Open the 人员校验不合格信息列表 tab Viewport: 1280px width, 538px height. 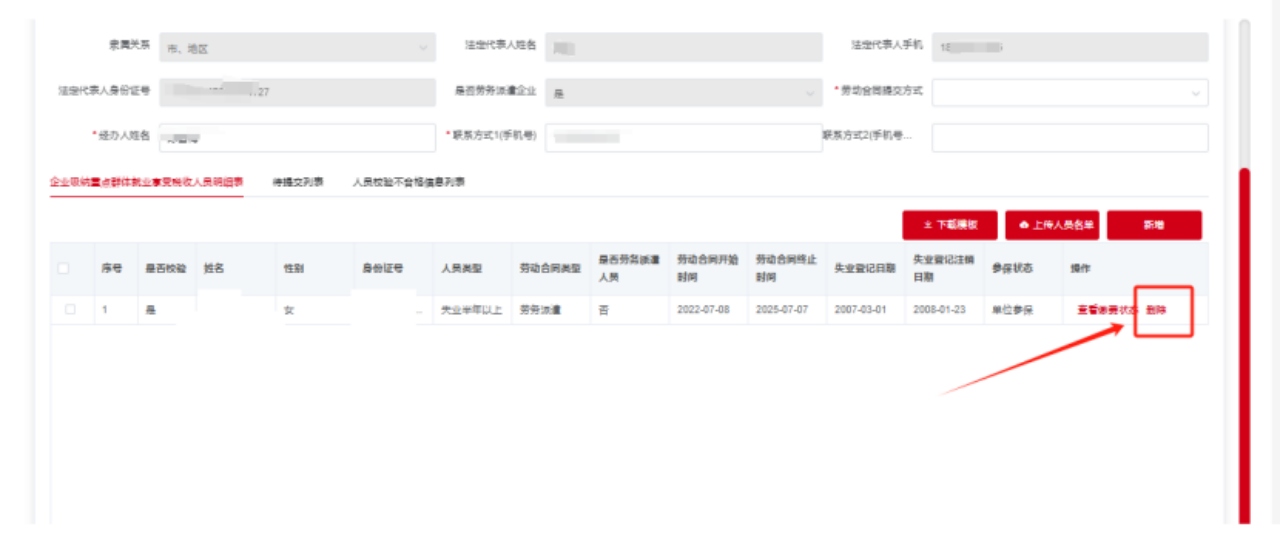(x=408, y=183)
